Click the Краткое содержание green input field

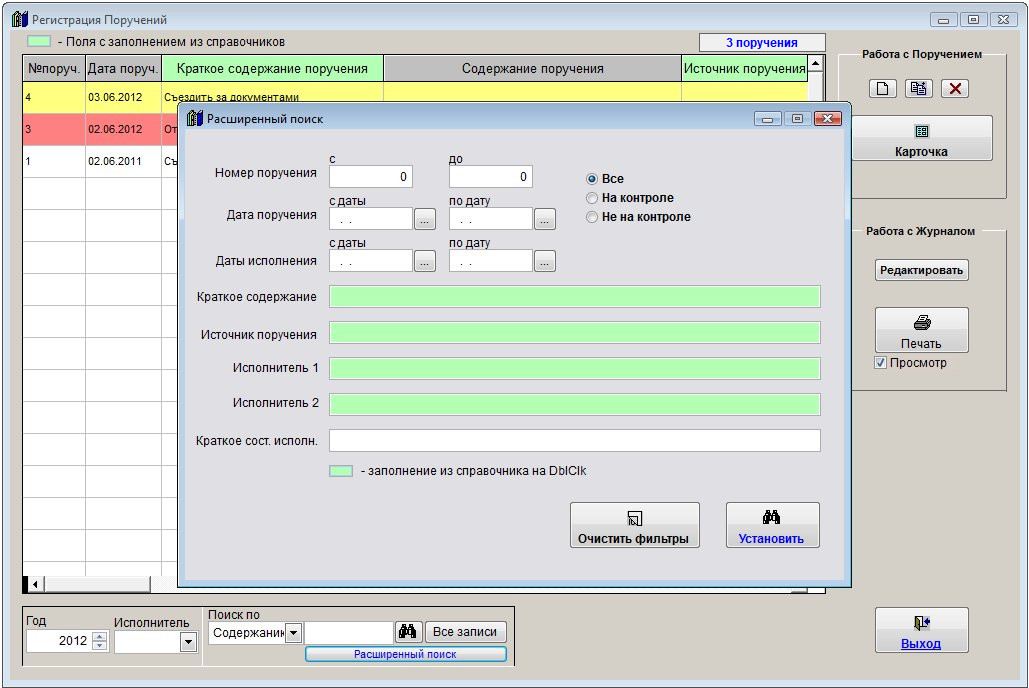(575, 297)
